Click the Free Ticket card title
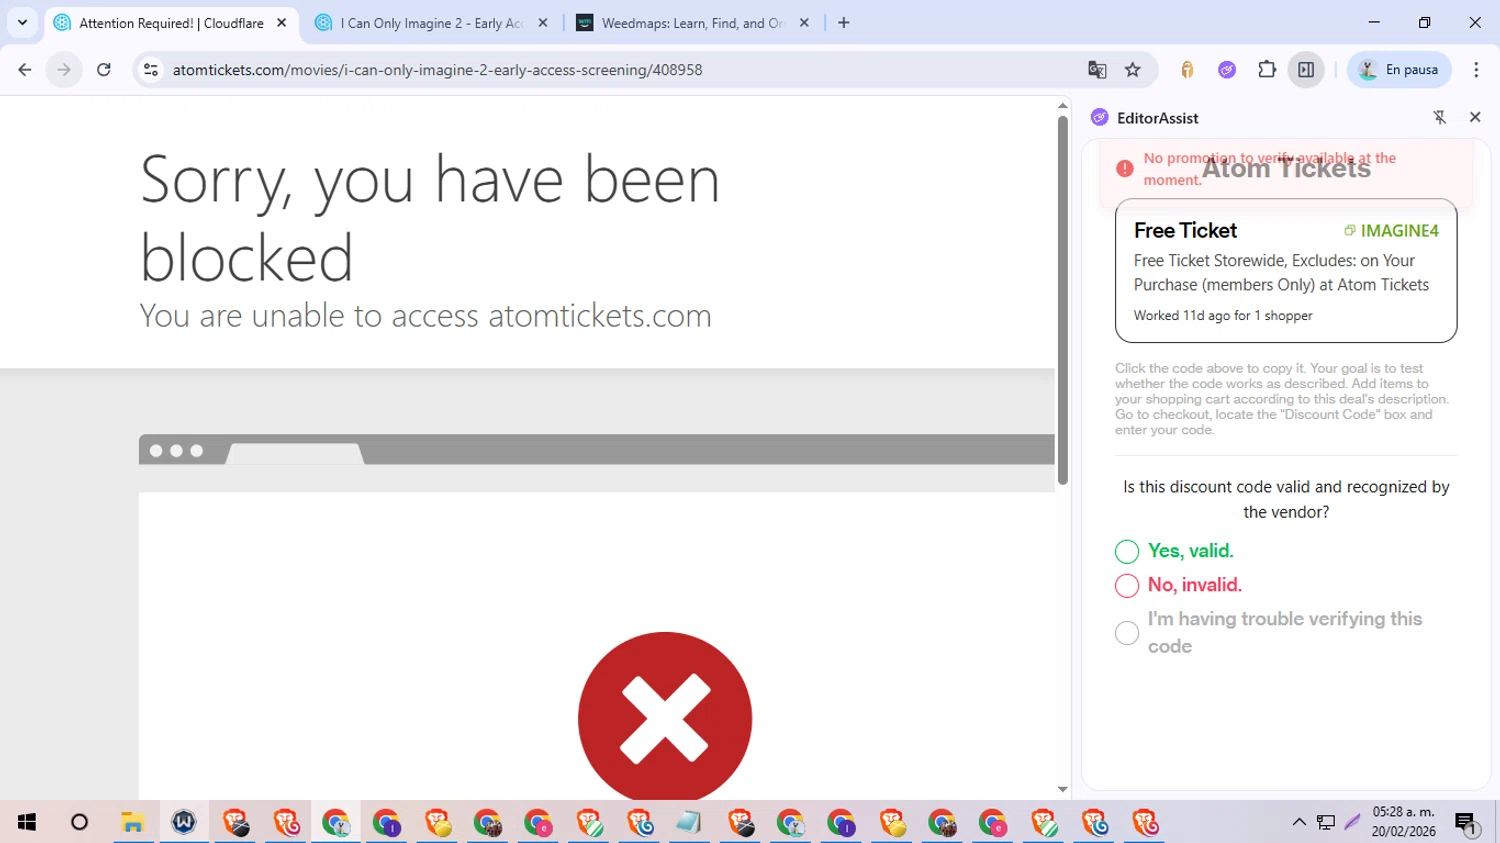The height and width of the screenshot is (843, 1500). 1185,231
